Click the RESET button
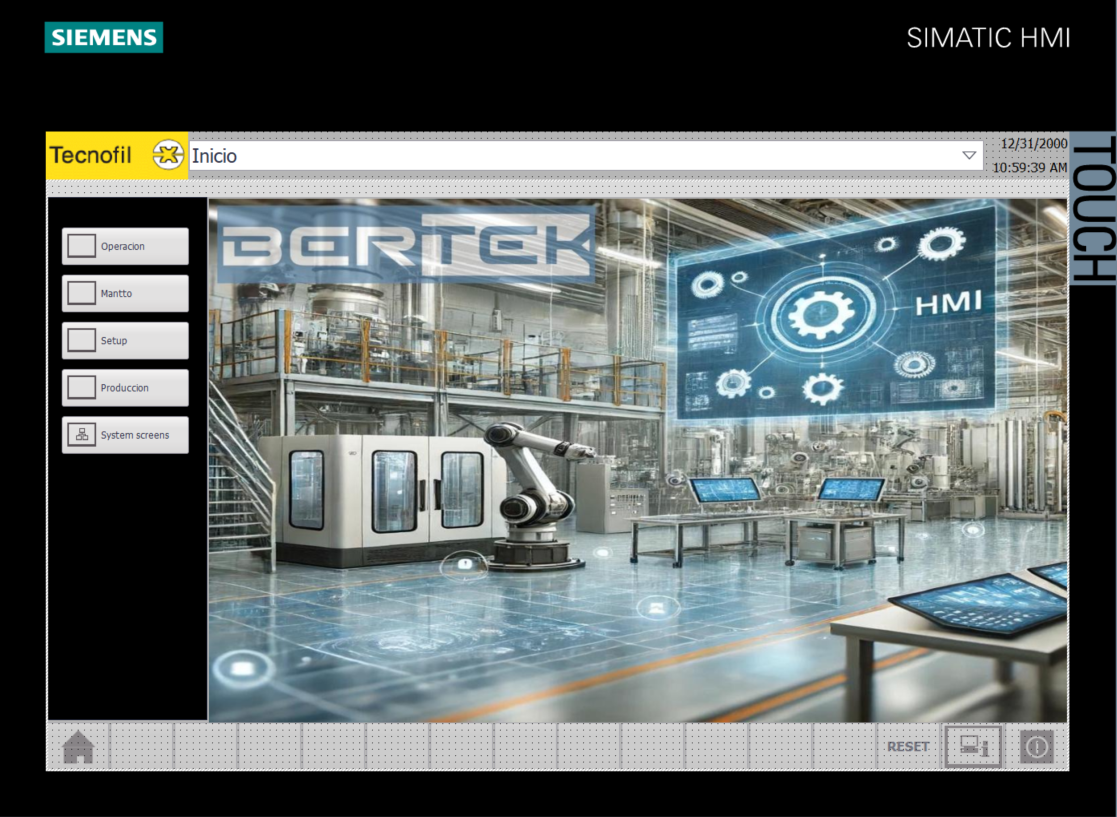This screenshot has width=1117, height=817. (908, 746)
